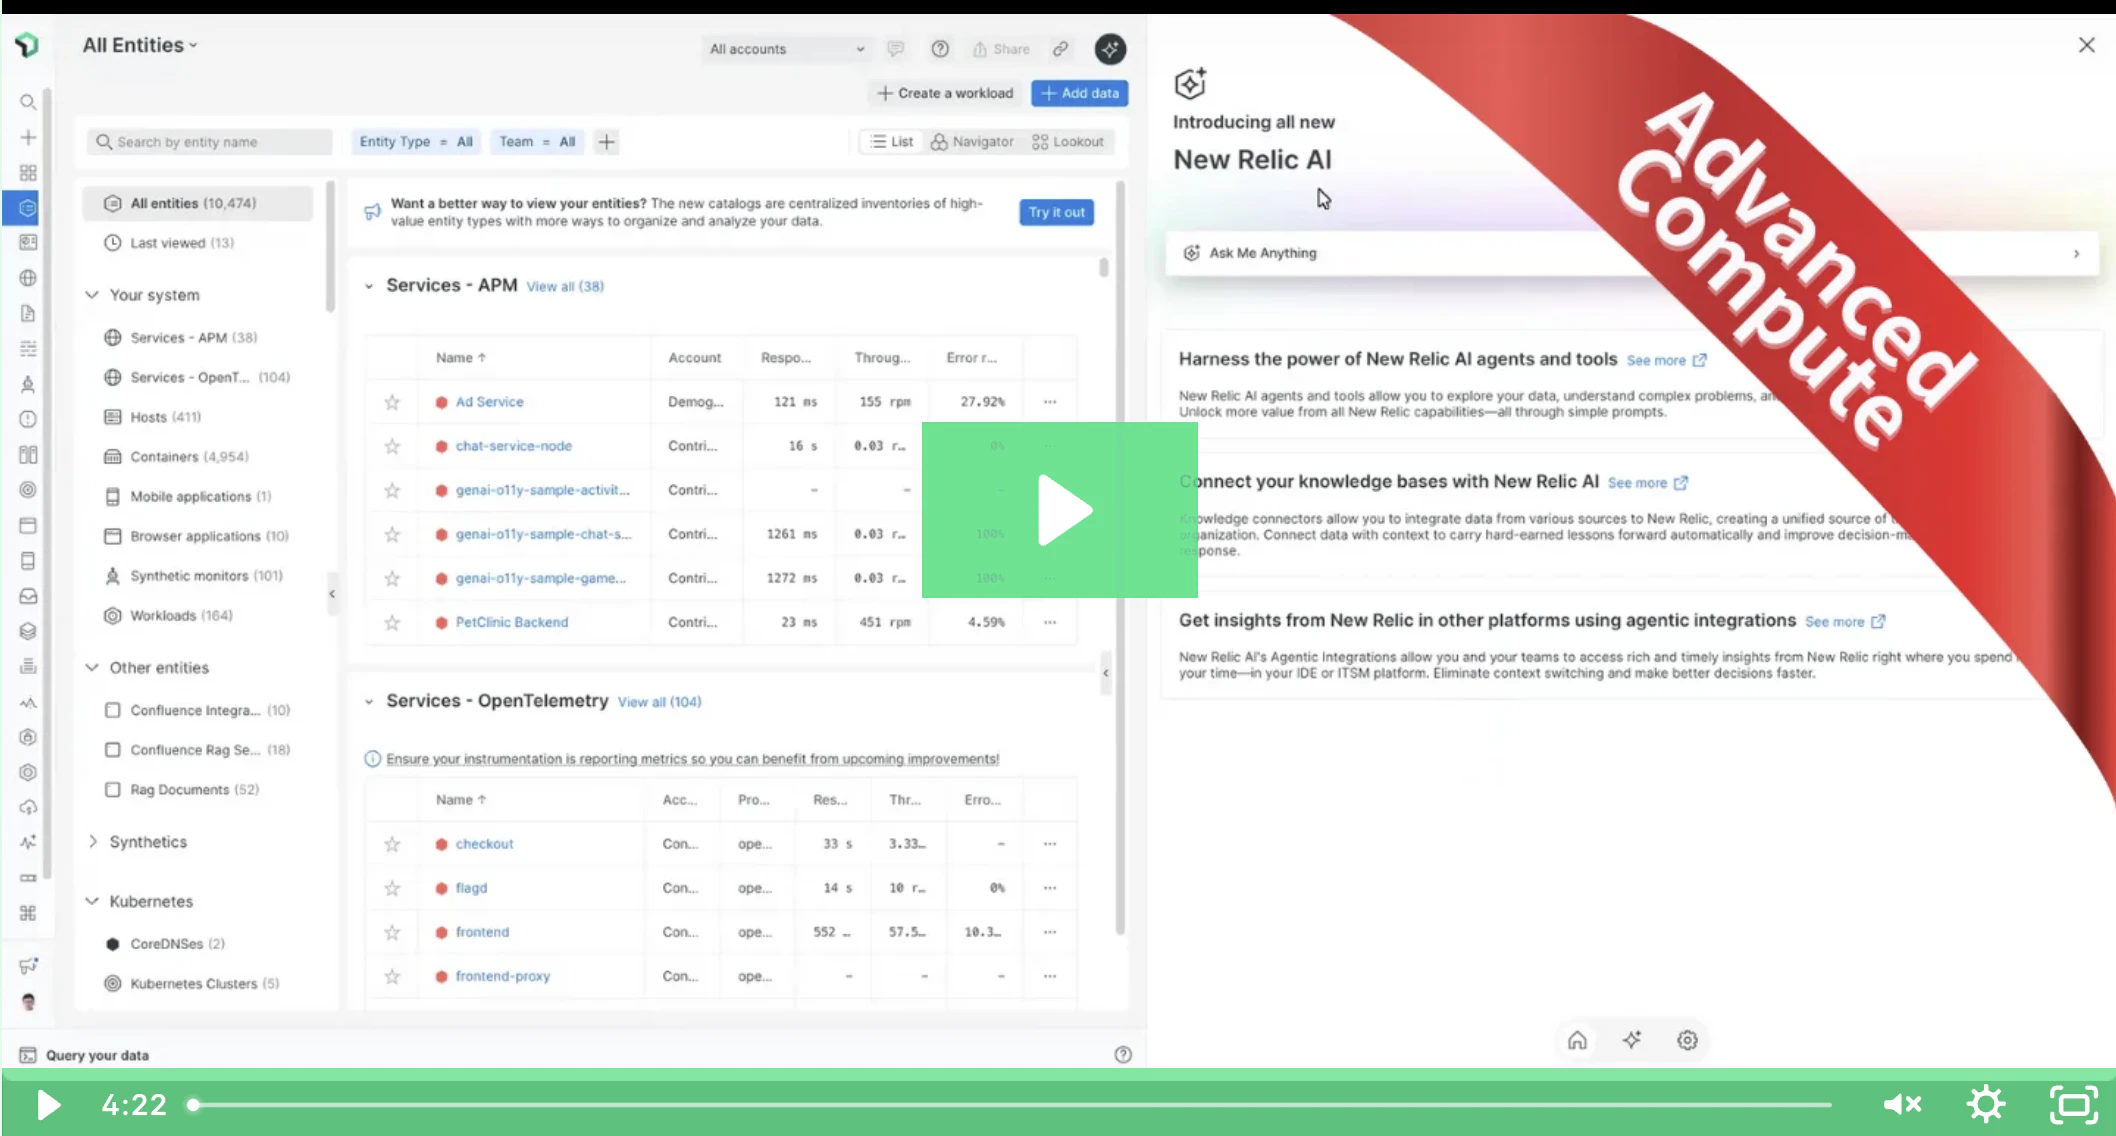Expand the Synthetics section

click(x=92, y=842)
